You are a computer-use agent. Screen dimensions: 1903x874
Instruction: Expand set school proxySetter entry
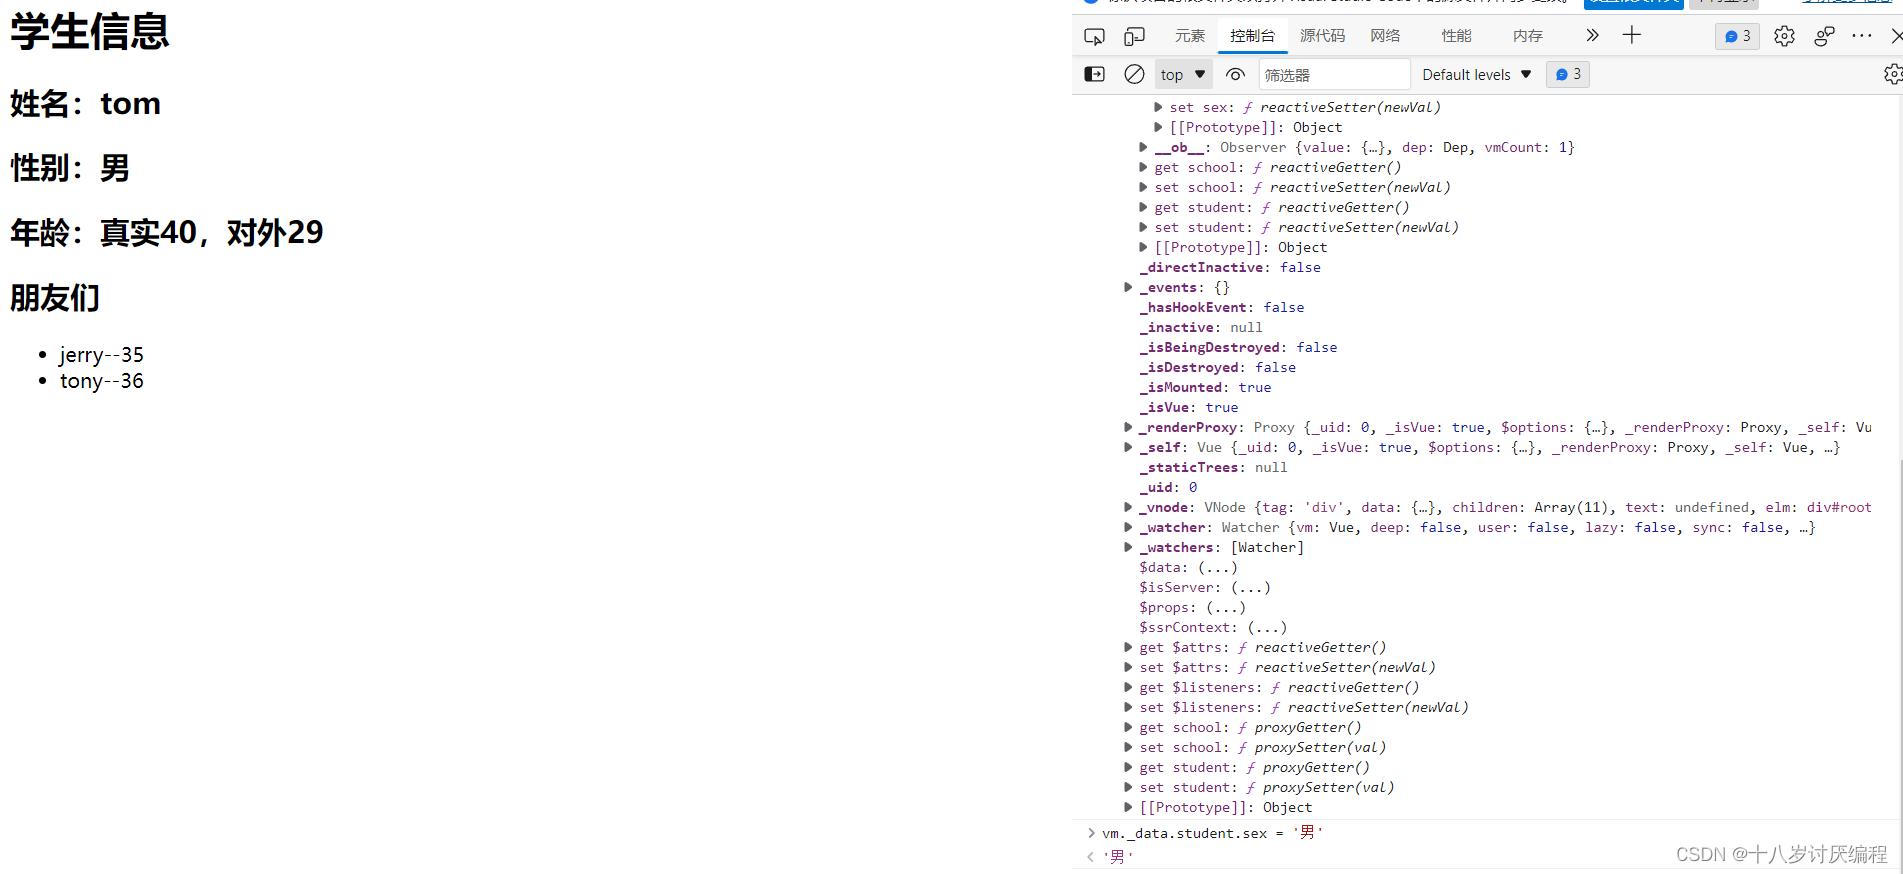tap(1129, 747)
